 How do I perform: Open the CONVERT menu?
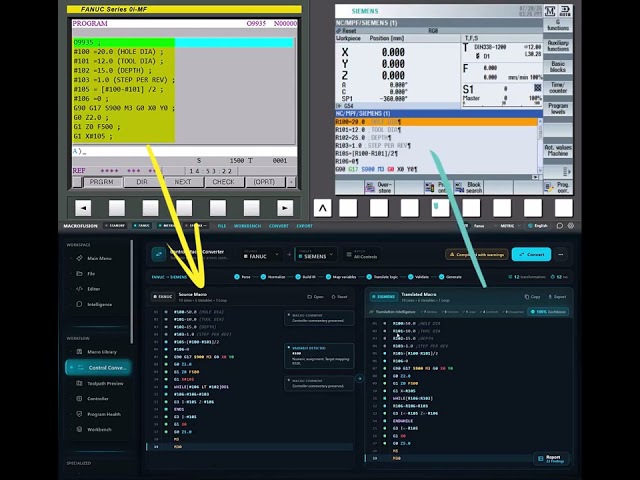pos(279,226)
